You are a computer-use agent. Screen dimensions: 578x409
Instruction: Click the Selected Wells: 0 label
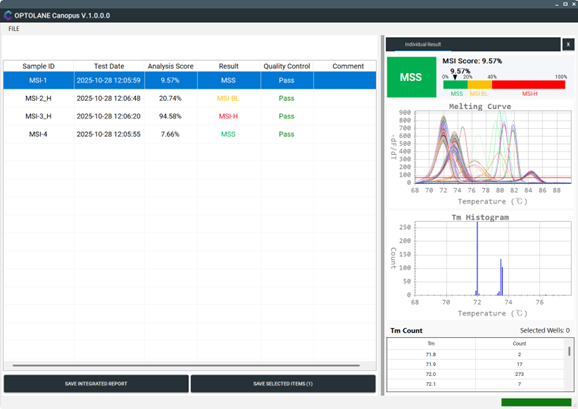(545, 331)
